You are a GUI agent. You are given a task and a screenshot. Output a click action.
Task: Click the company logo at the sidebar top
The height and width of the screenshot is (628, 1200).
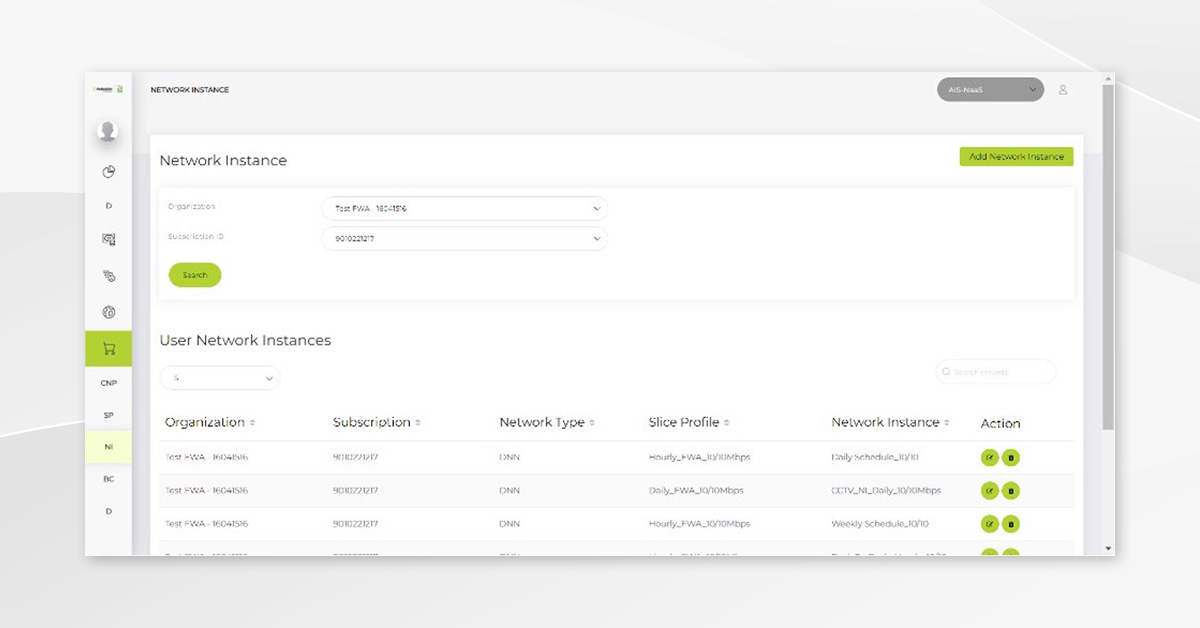[108, 90]
